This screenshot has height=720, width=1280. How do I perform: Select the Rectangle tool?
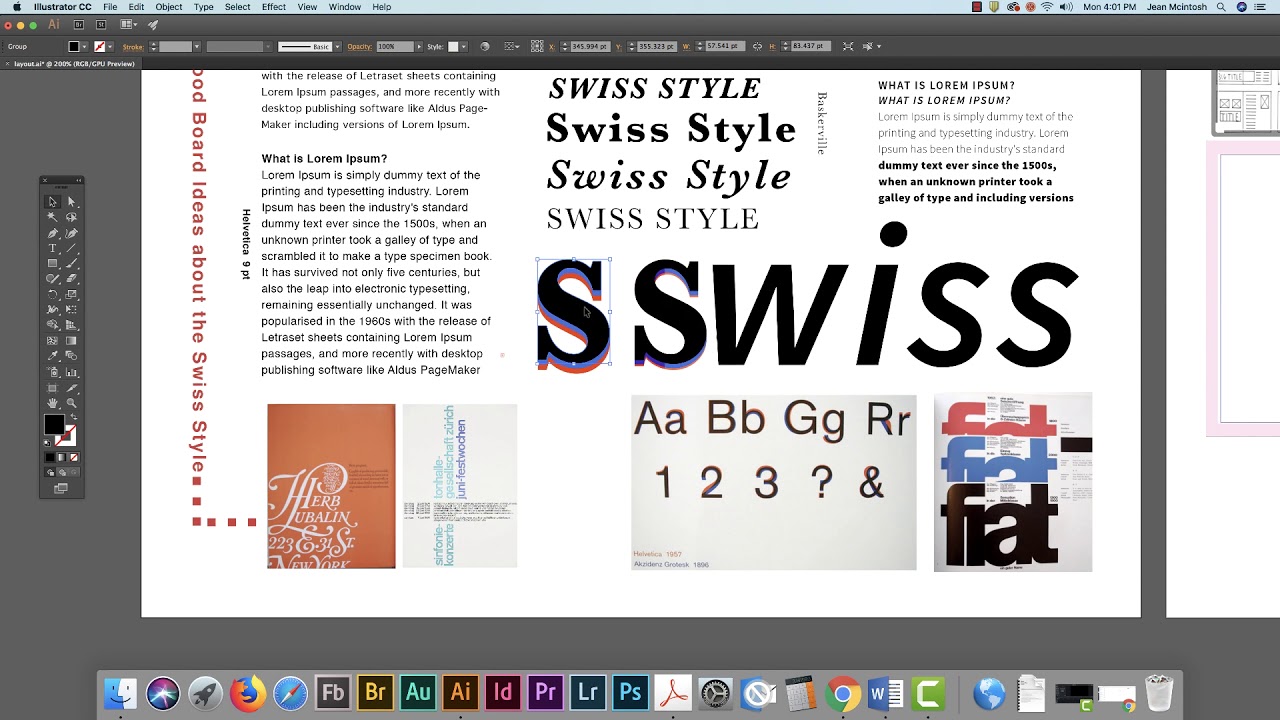coord(52,263)
